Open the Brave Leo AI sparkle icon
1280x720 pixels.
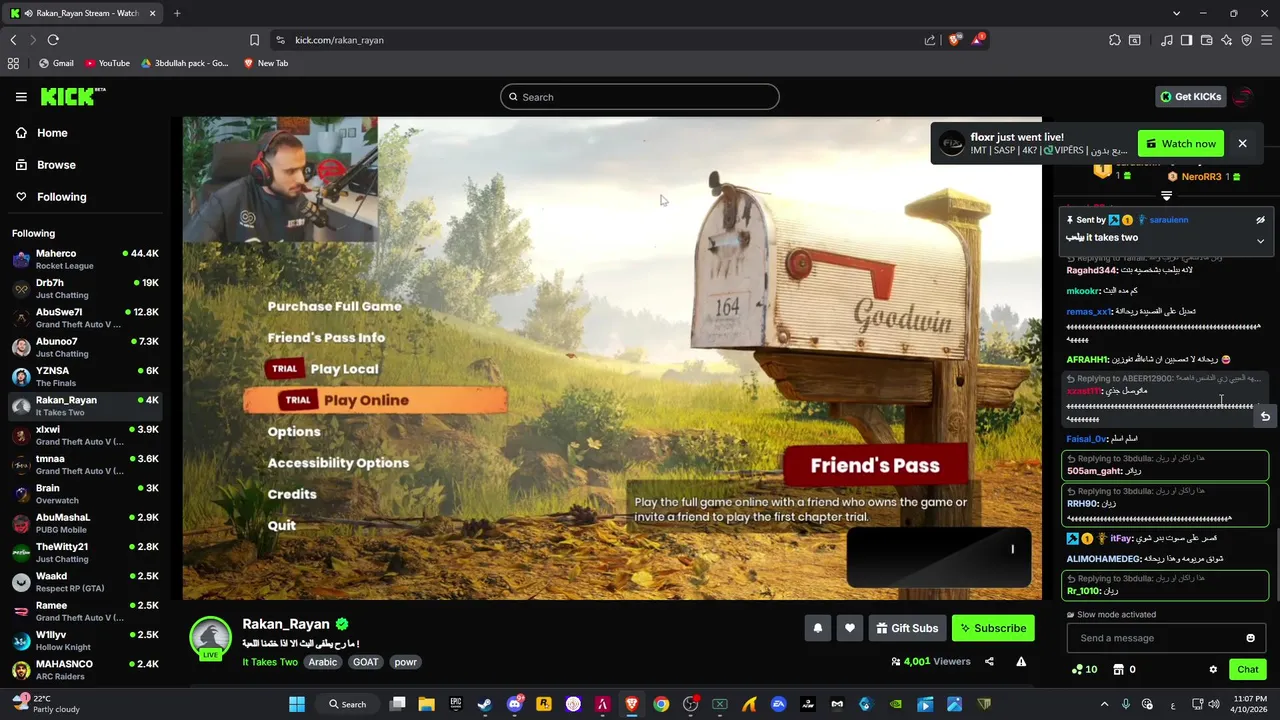click(x=1227, y=40)
